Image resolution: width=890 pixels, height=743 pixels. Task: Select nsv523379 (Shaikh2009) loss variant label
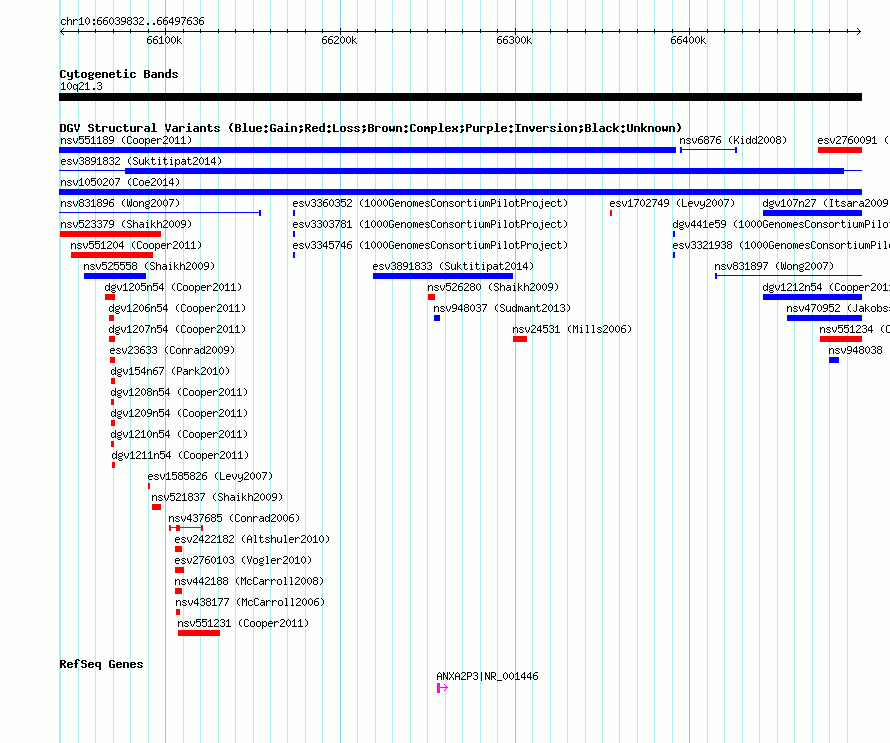click(126, 224)
